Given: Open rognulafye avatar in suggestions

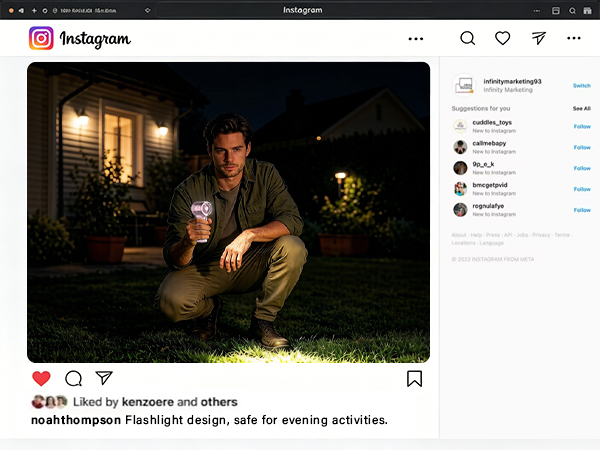Looking at the screenshot, I should (x=460, y=210).
